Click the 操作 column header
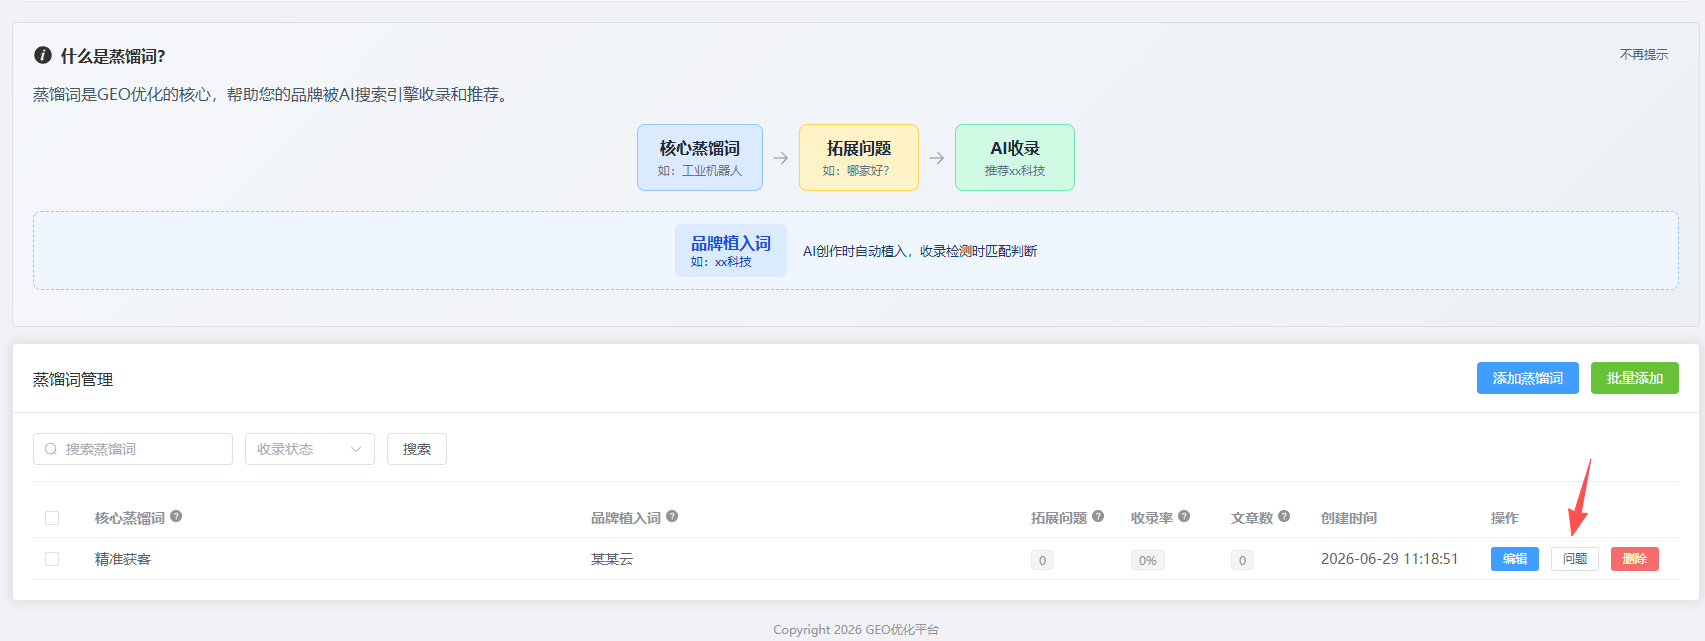Image resolution: width=1705 pixels, height=641 pixels. pyautogui.click(x=1505, y=518)
